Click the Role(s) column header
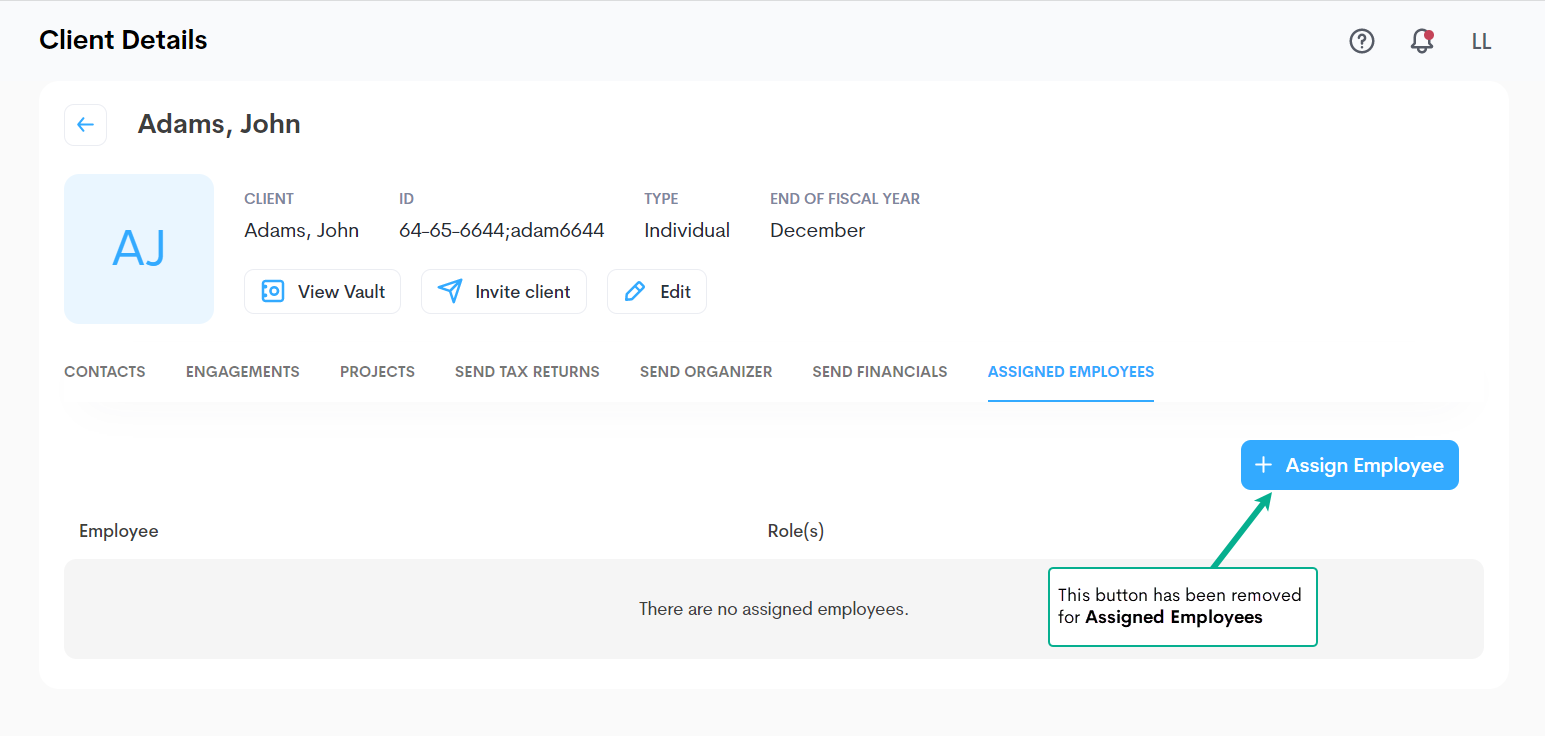Screen dimensions: 1545x736 click(x=795, y=531)
